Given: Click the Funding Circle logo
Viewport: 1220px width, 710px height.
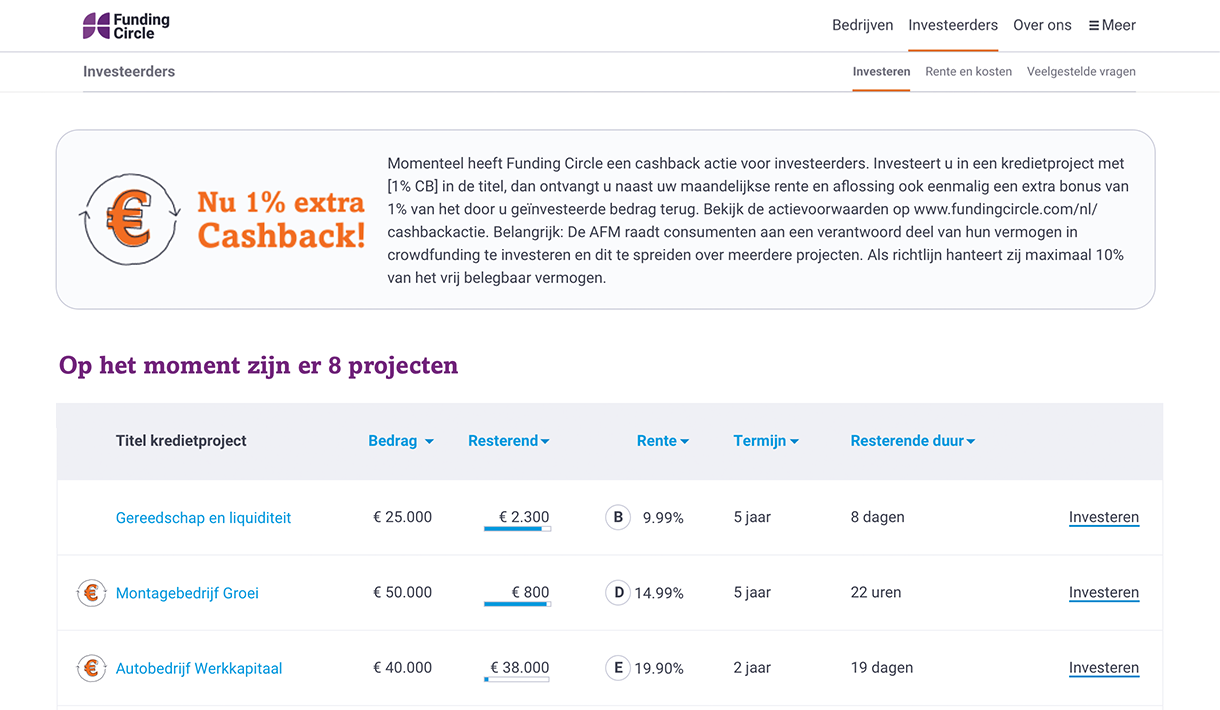Looking at the screenshot, I should coord(126,26).
